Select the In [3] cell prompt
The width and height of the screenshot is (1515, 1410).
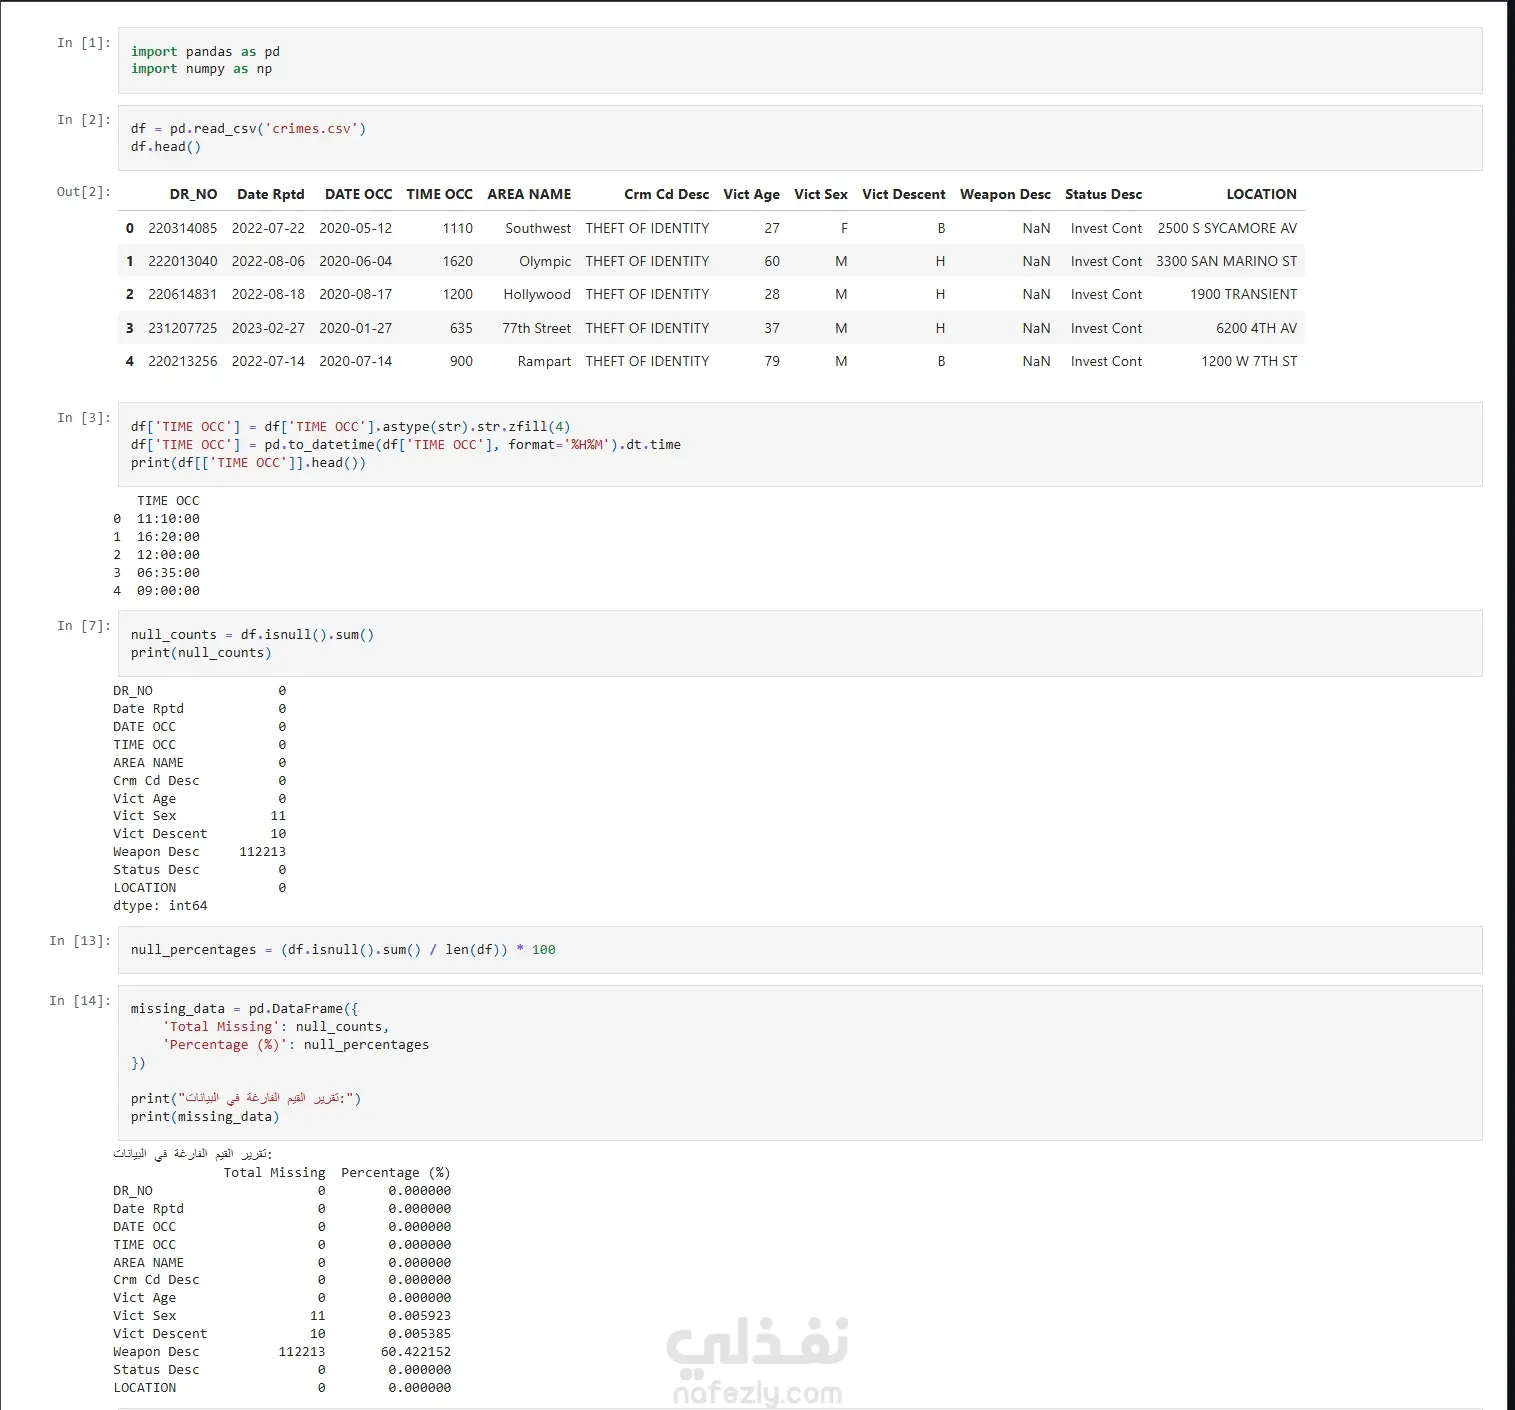84,418
